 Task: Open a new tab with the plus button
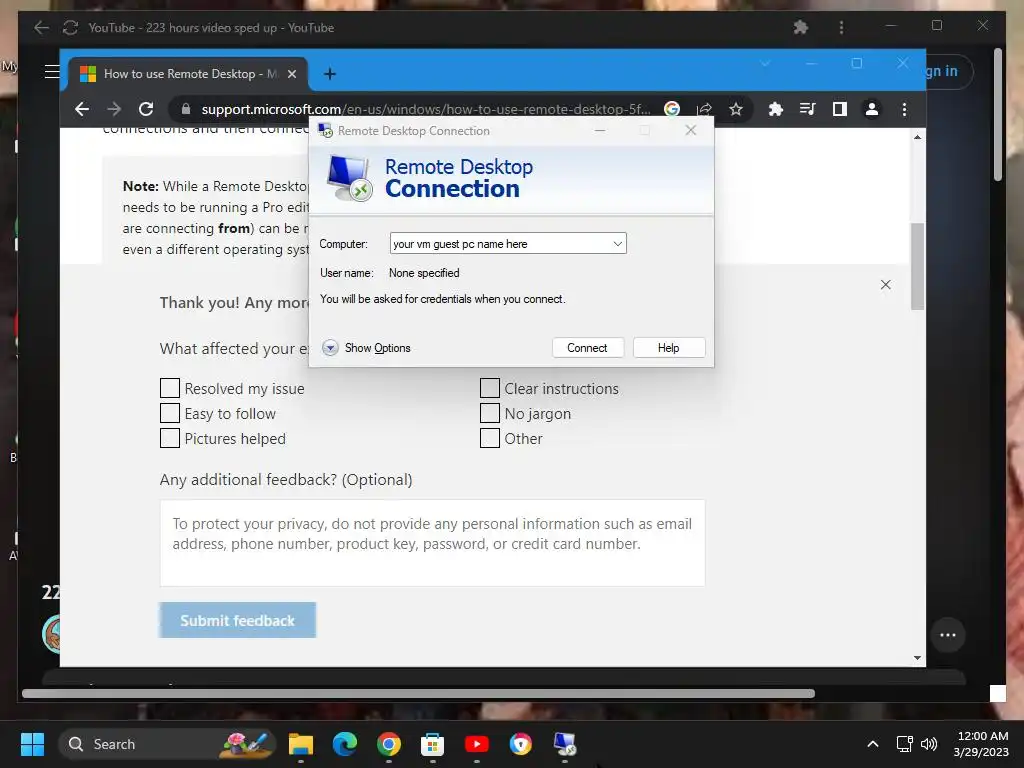pyautogui.click(x=330, y=74)
